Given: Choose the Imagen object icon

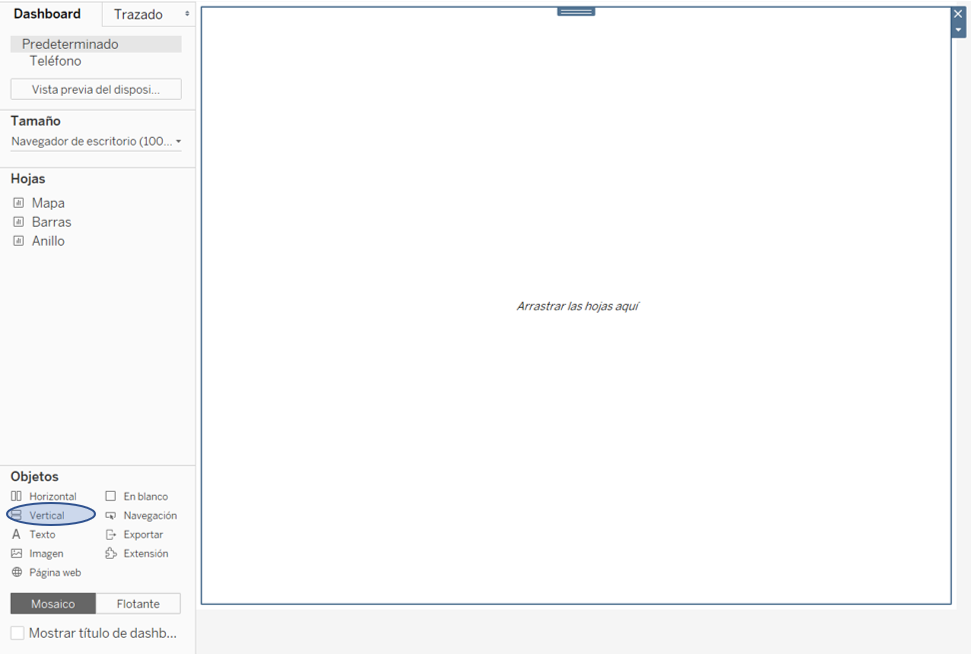Looking at the screenshot, I should (16, 554).
